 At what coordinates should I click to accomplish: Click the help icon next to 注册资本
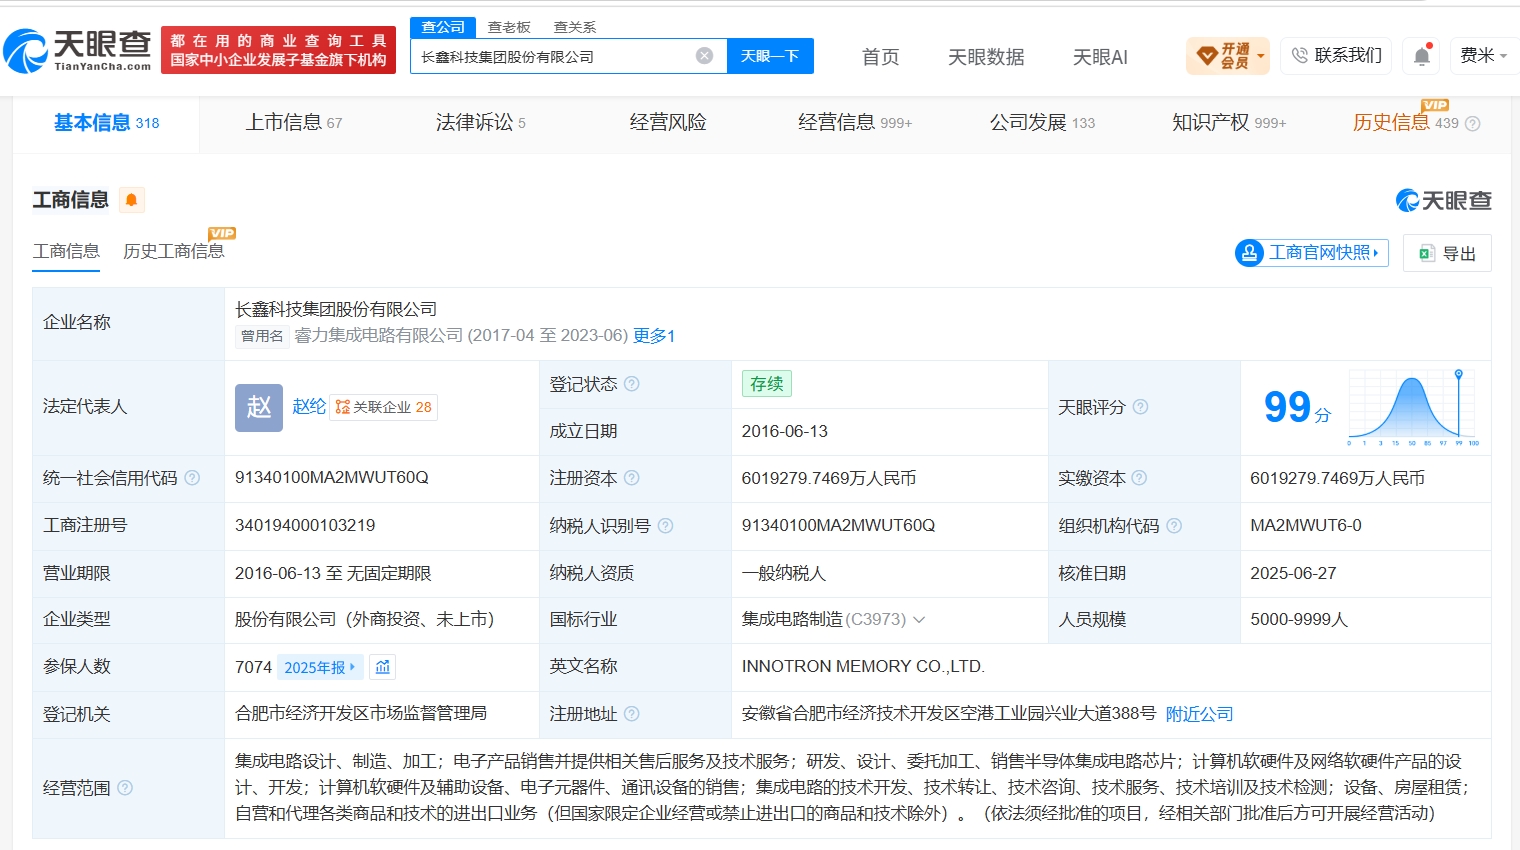pos(632,478)
